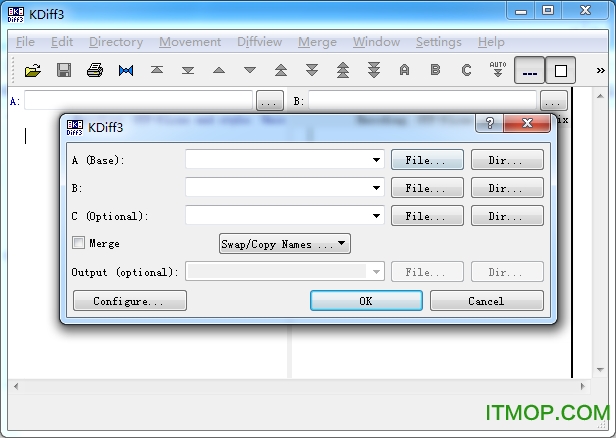
Task: Click the Configure... button
Action: pyautogui.click(x=130, y=301)
